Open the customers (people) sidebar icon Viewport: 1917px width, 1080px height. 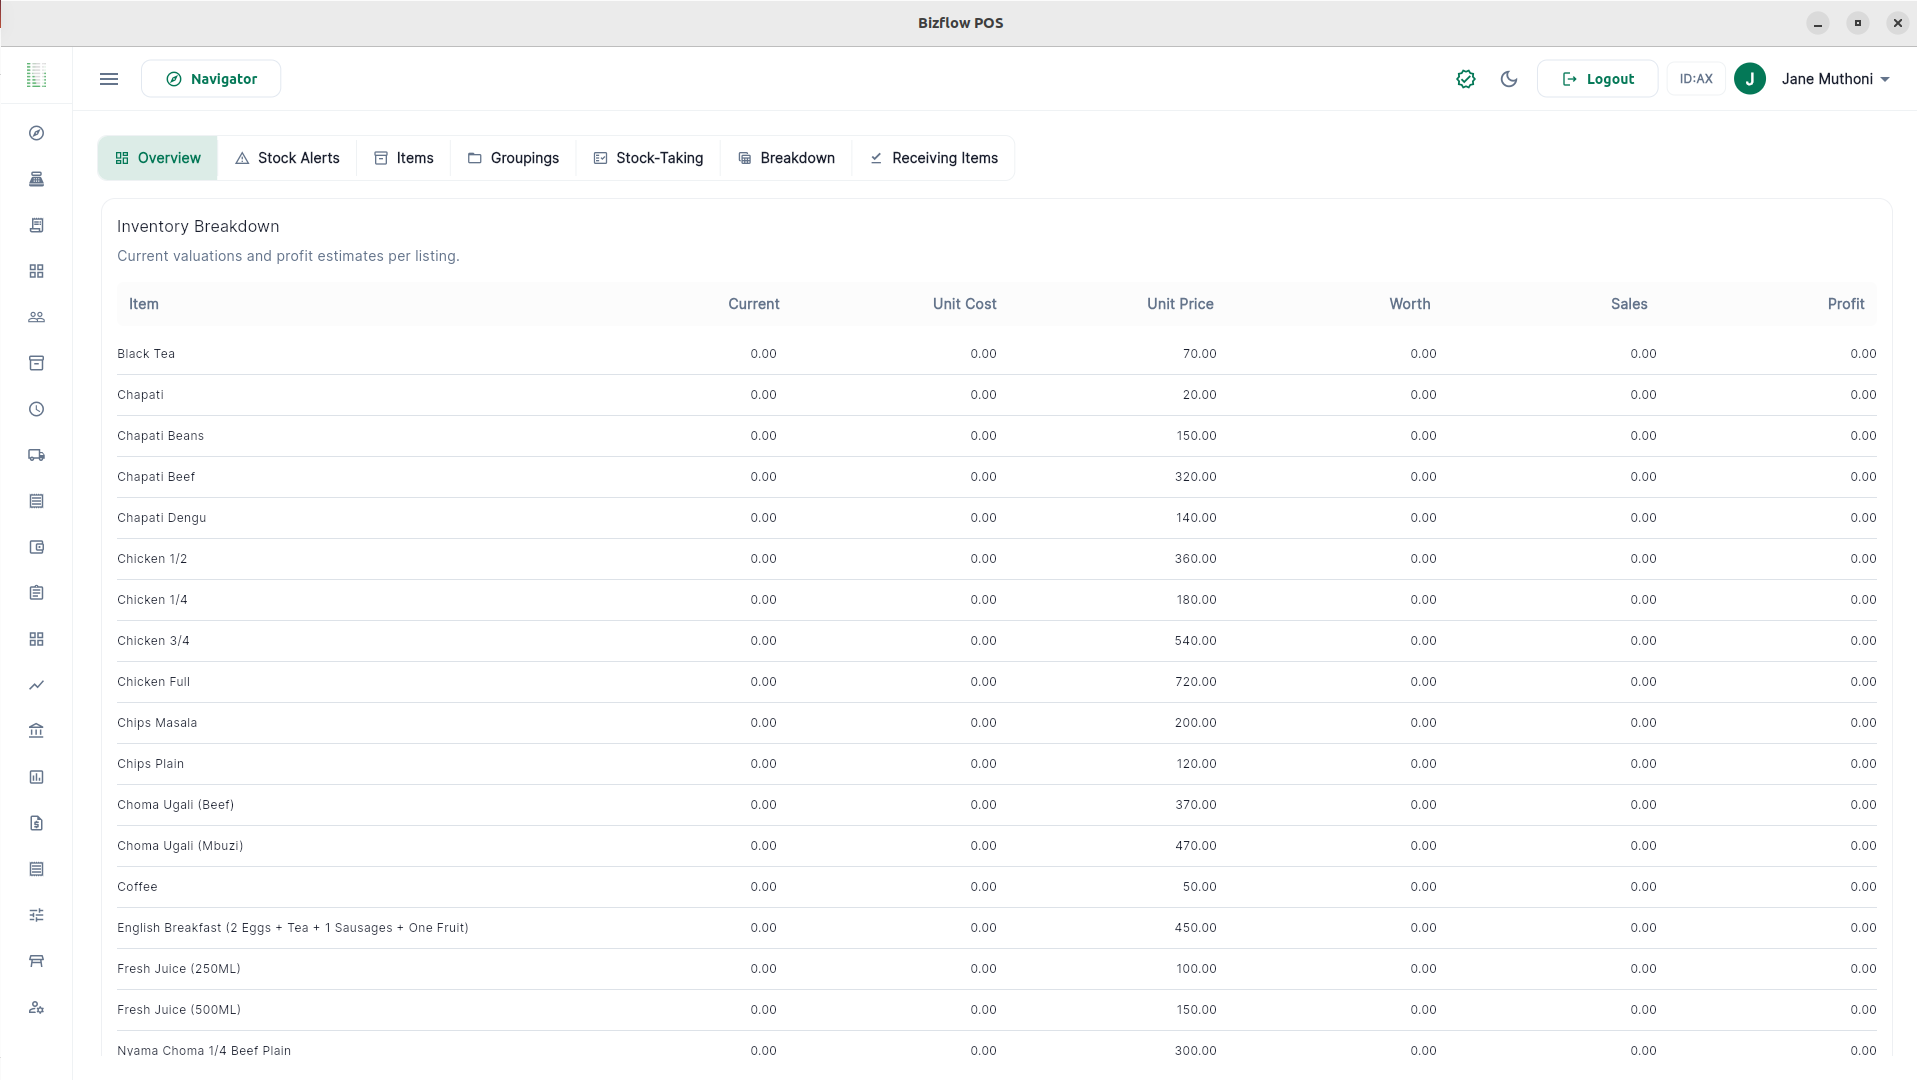coord(36,317)
